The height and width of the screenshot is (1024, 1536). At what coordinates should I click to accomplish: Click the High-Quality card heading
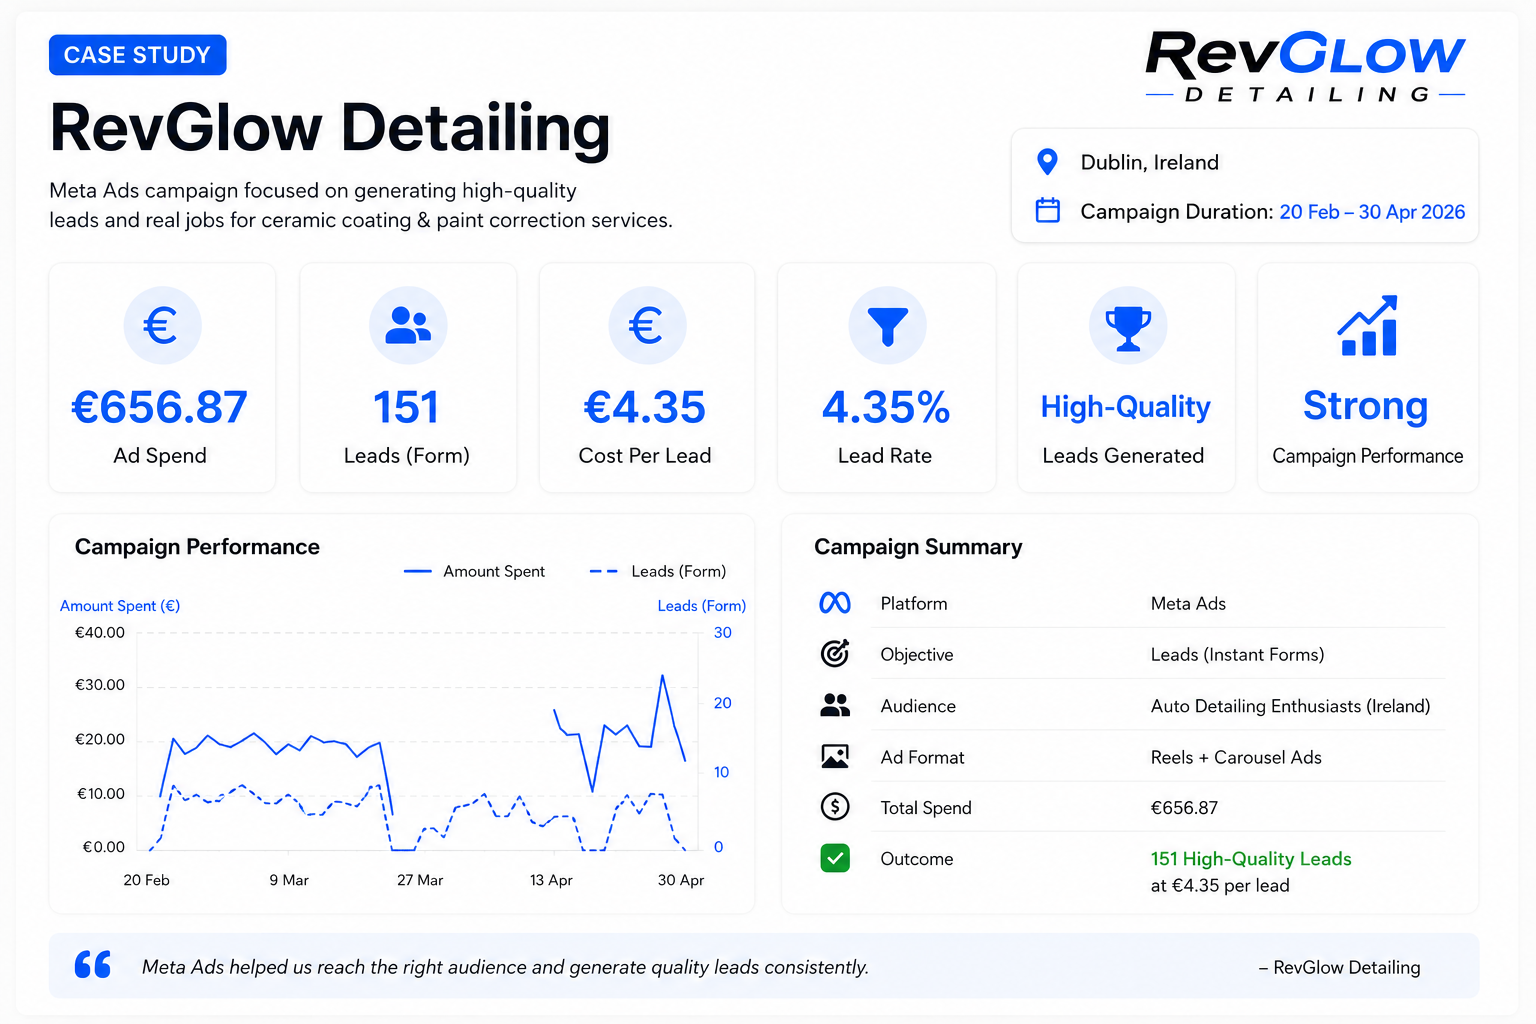(1126, 407)
